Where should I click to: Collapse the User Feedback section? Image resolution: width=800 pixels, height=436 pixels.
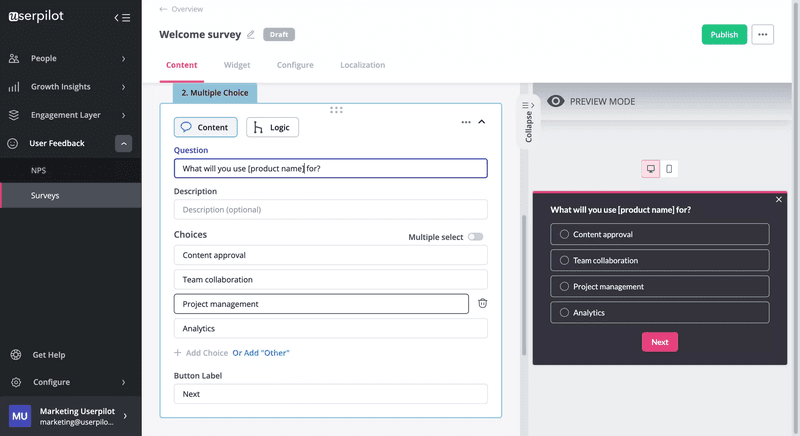coord(123,144)
